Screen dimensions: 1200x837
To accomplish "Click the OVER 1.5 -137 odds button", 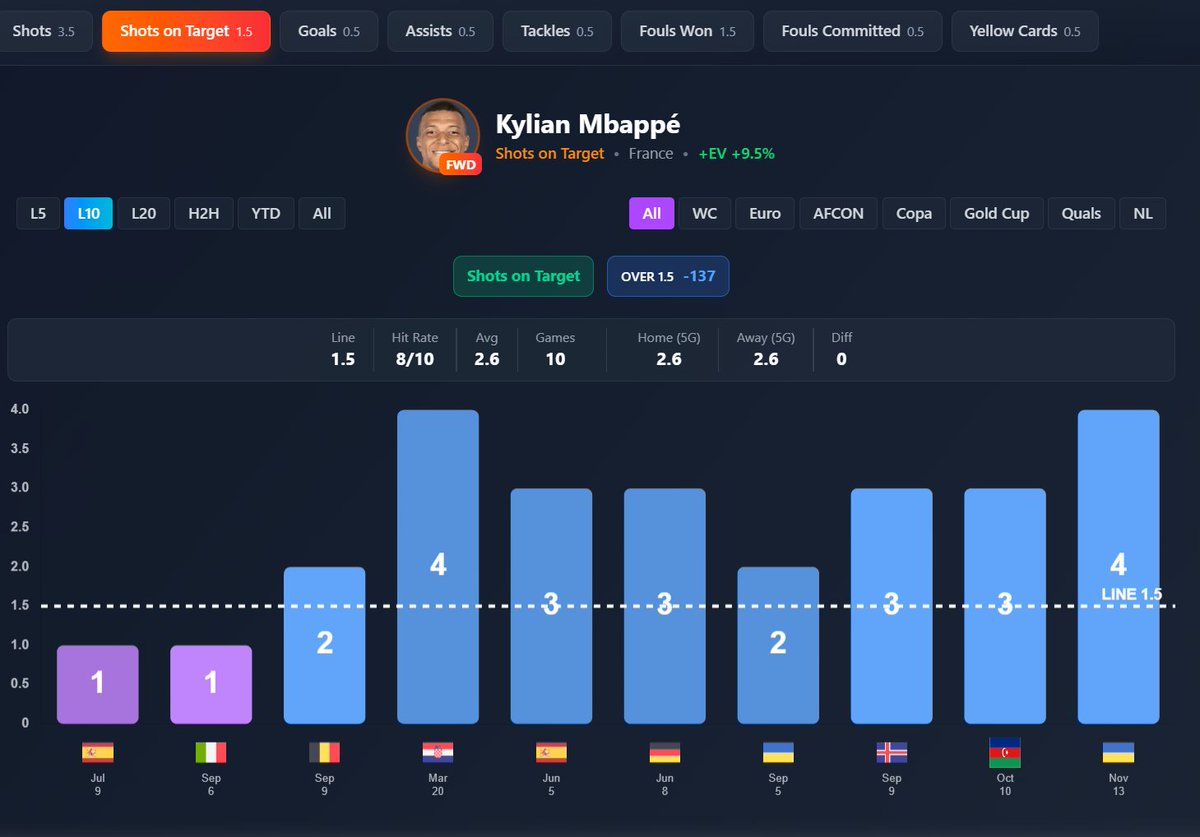I will [x=668, y=276].
